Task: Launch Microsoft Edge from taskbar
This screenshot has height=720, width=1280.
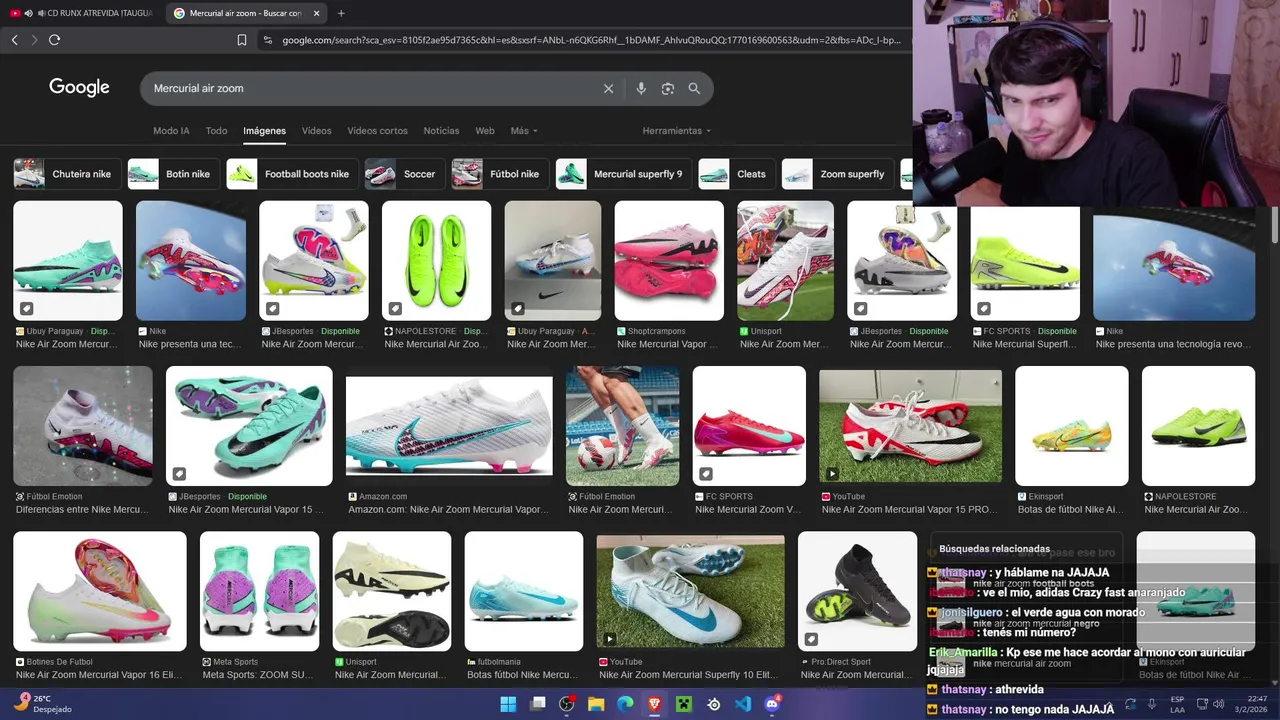Action: [625, 704]
